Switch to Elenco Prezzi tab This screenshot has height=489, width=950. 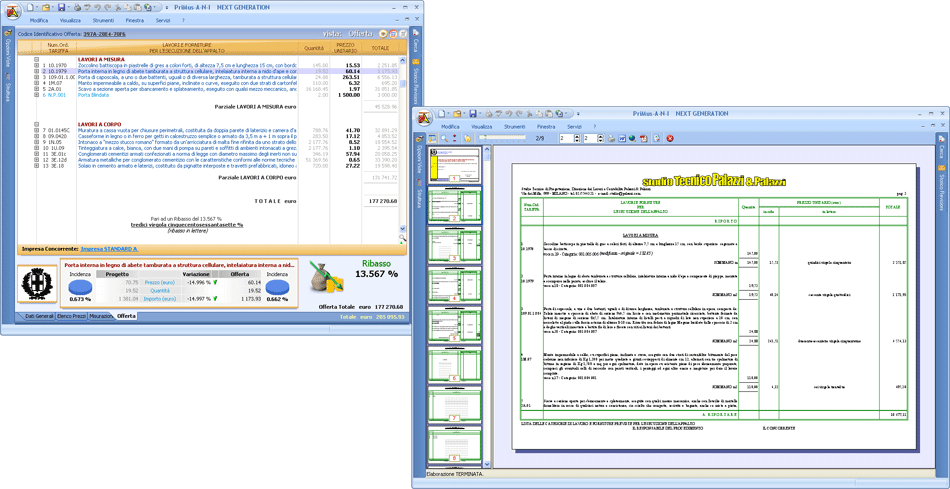[x=71, y=316]
